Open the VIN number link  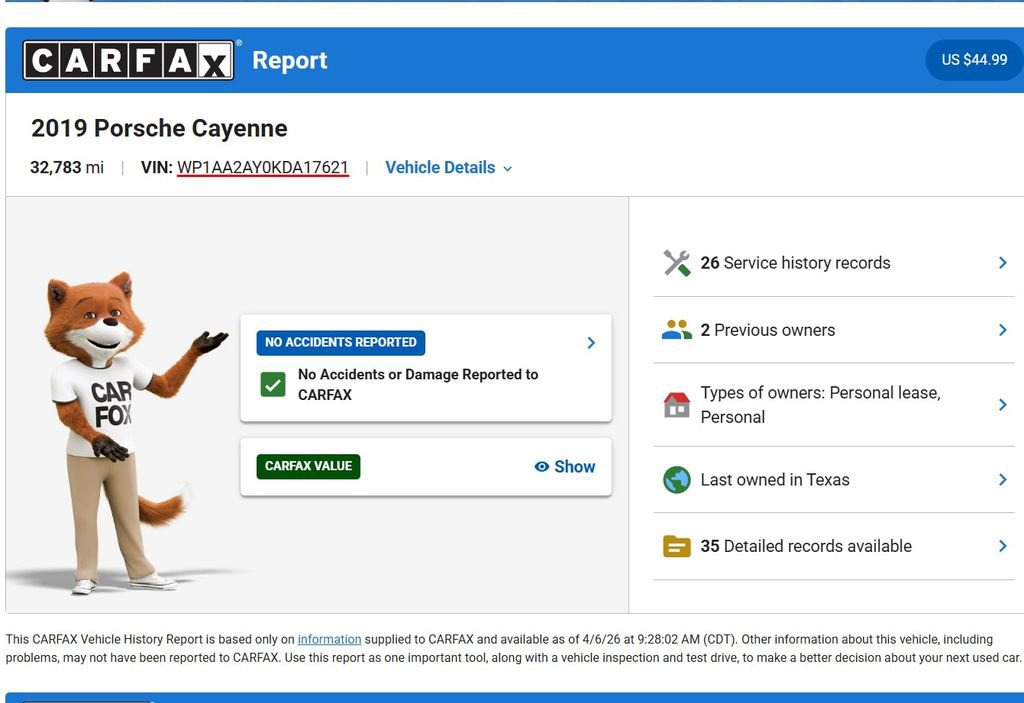coord(262,167)
